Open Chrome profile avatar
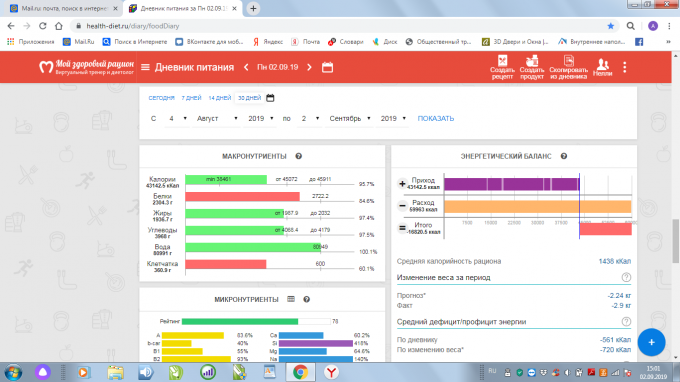 653,26
